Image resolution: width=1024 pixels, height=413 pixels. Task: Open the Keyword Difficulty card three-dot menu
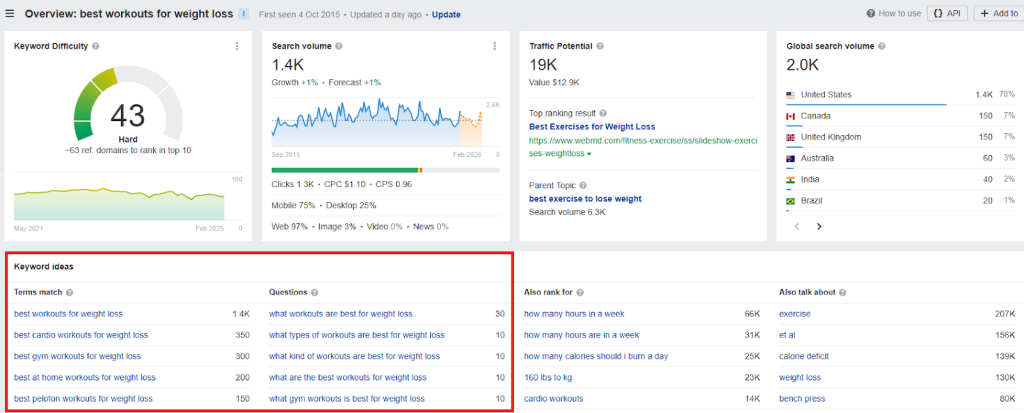click(237, 46)
